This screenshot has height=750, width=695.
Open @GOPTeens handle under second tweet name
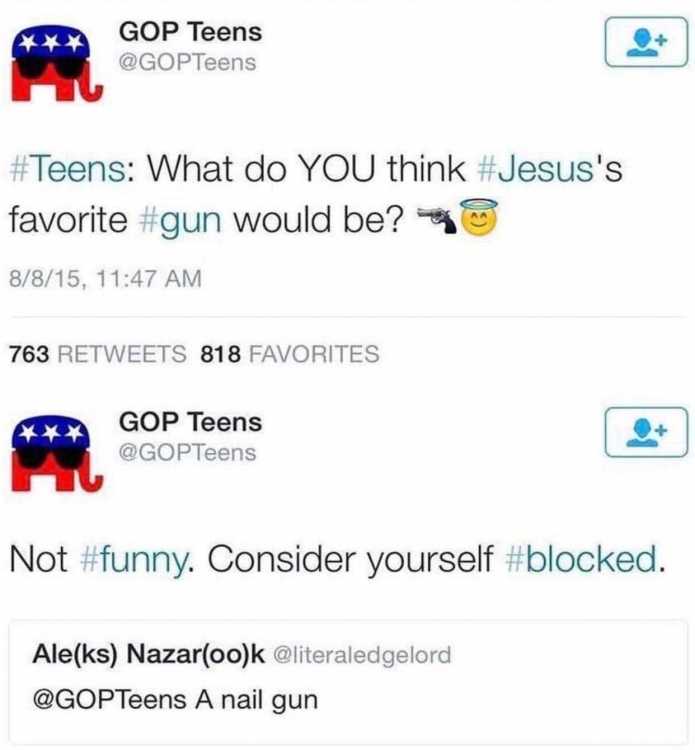(188, 452)
